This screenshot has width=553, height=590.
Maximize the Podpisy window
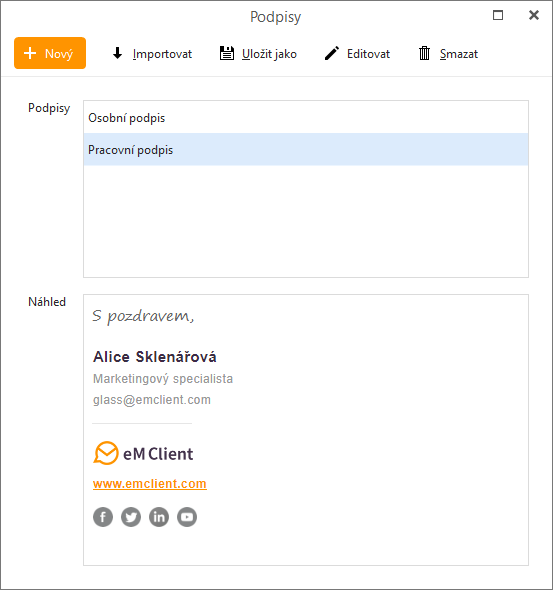[498, 15]
